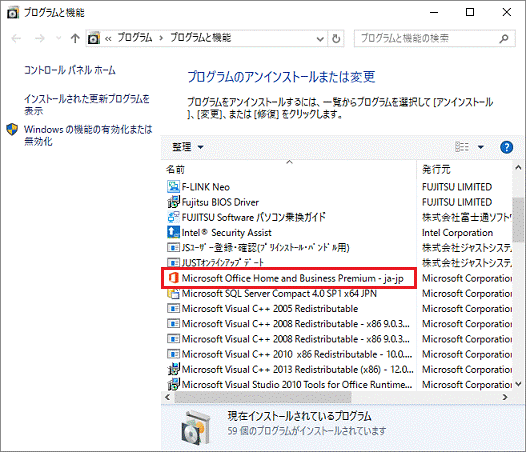Open コントロール パネル ホーム link
Screen dimensions: 526x452
click(69, 70)
